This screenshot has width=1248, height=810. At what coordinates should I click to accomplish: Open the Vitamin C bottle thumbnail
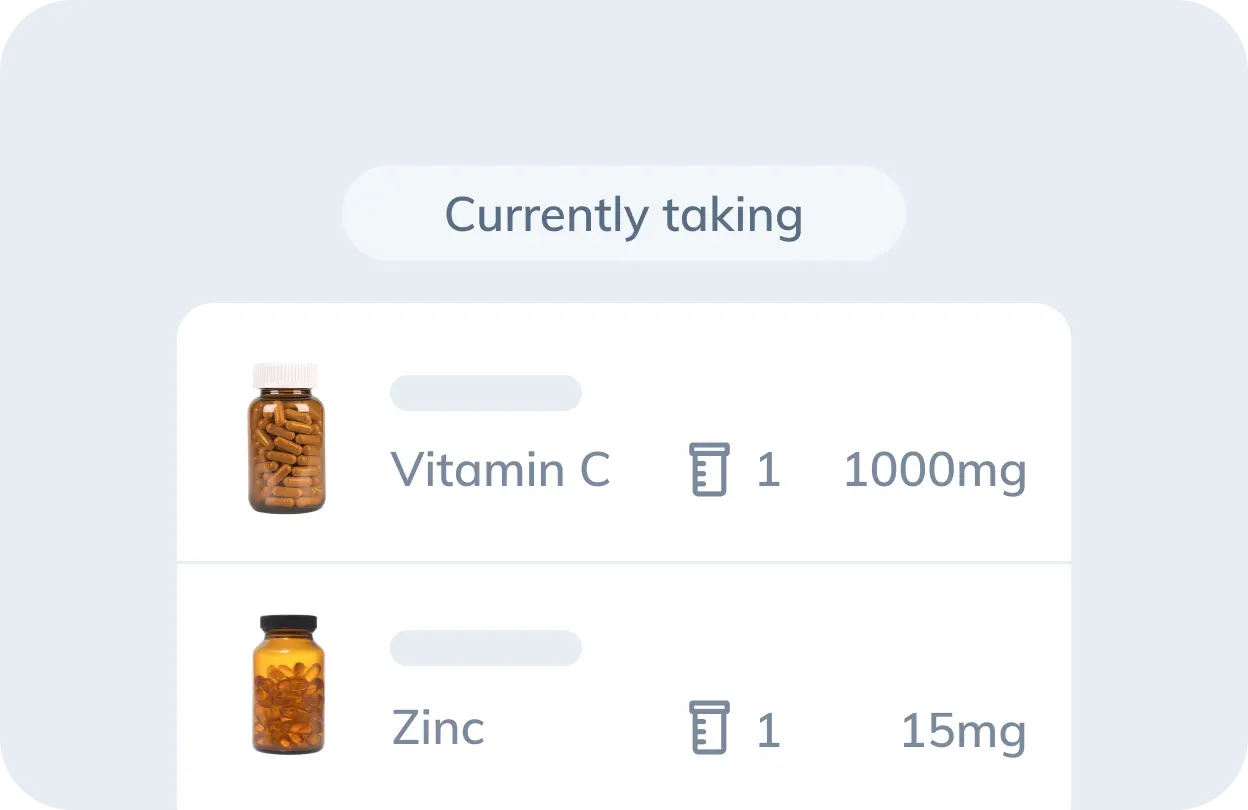coord(286,438)
